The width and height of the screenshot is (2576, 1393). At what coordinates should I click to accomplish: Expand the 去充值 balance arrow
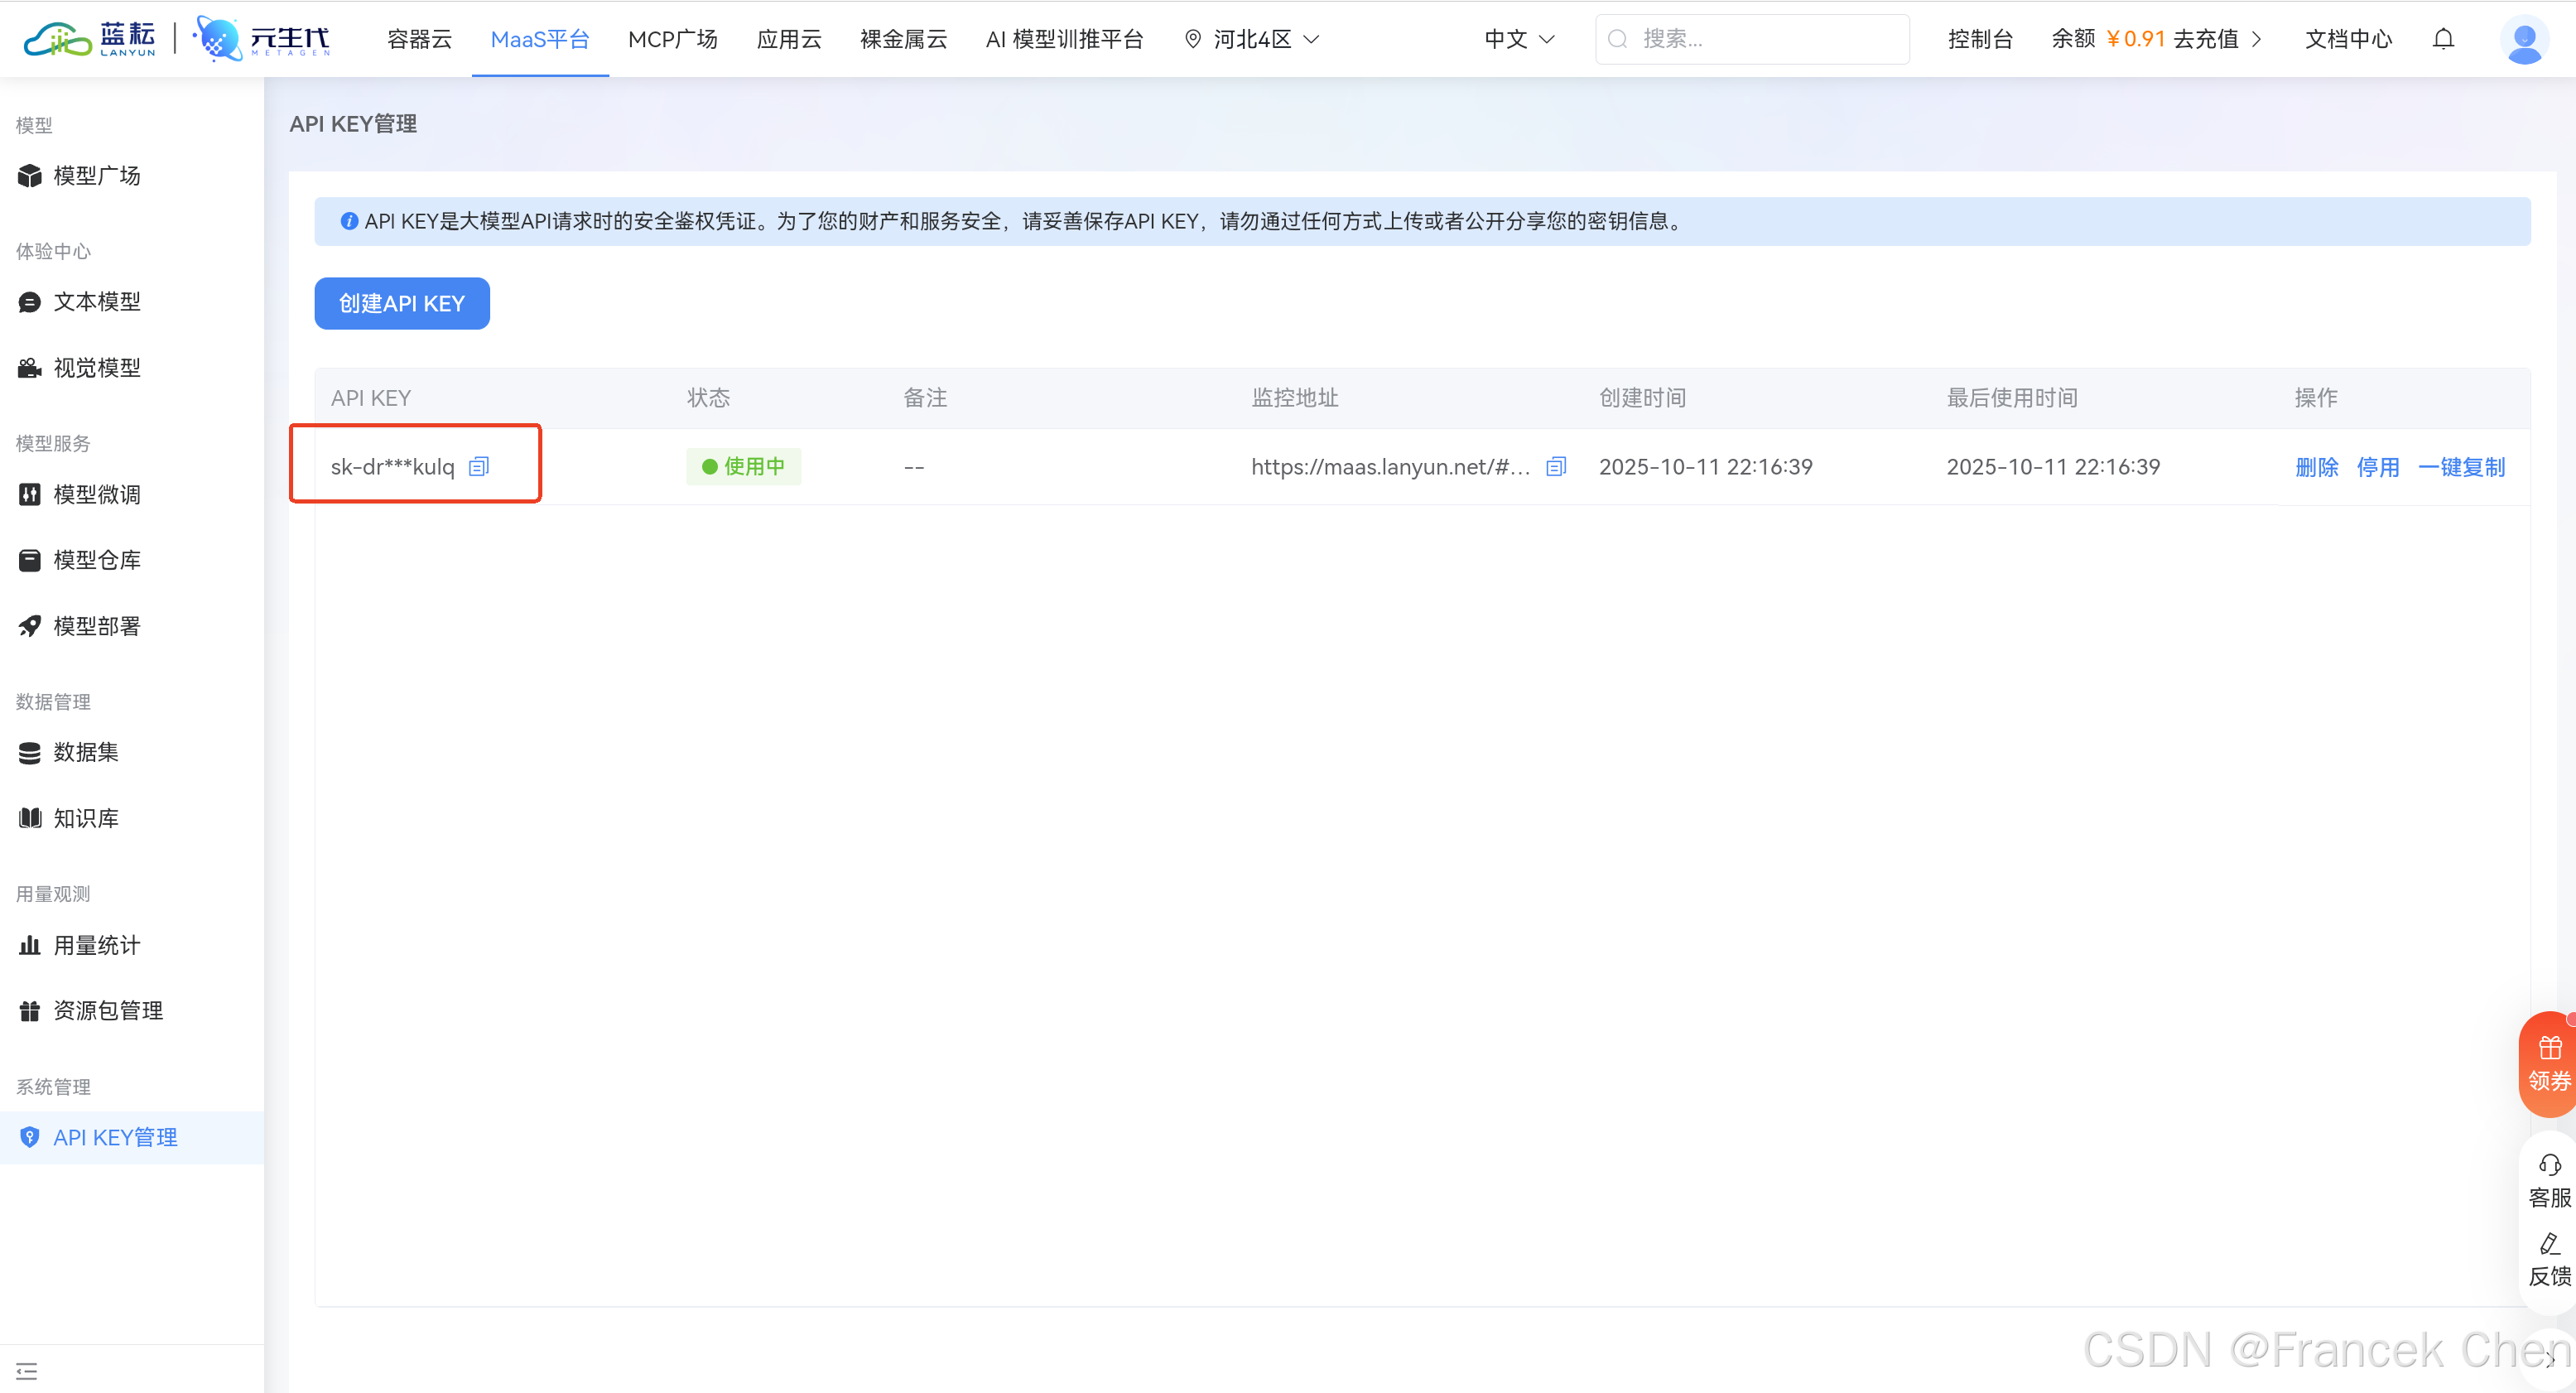(2256, 39)
